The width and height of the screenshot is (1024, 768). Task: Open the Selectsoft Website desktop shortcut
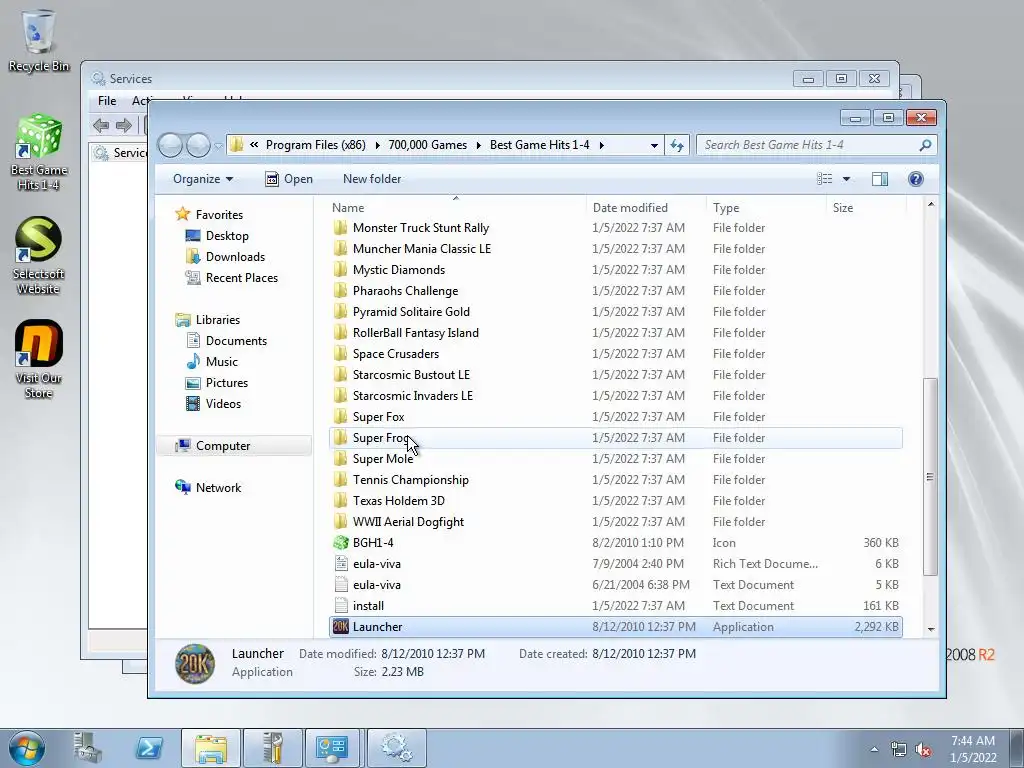39,255
